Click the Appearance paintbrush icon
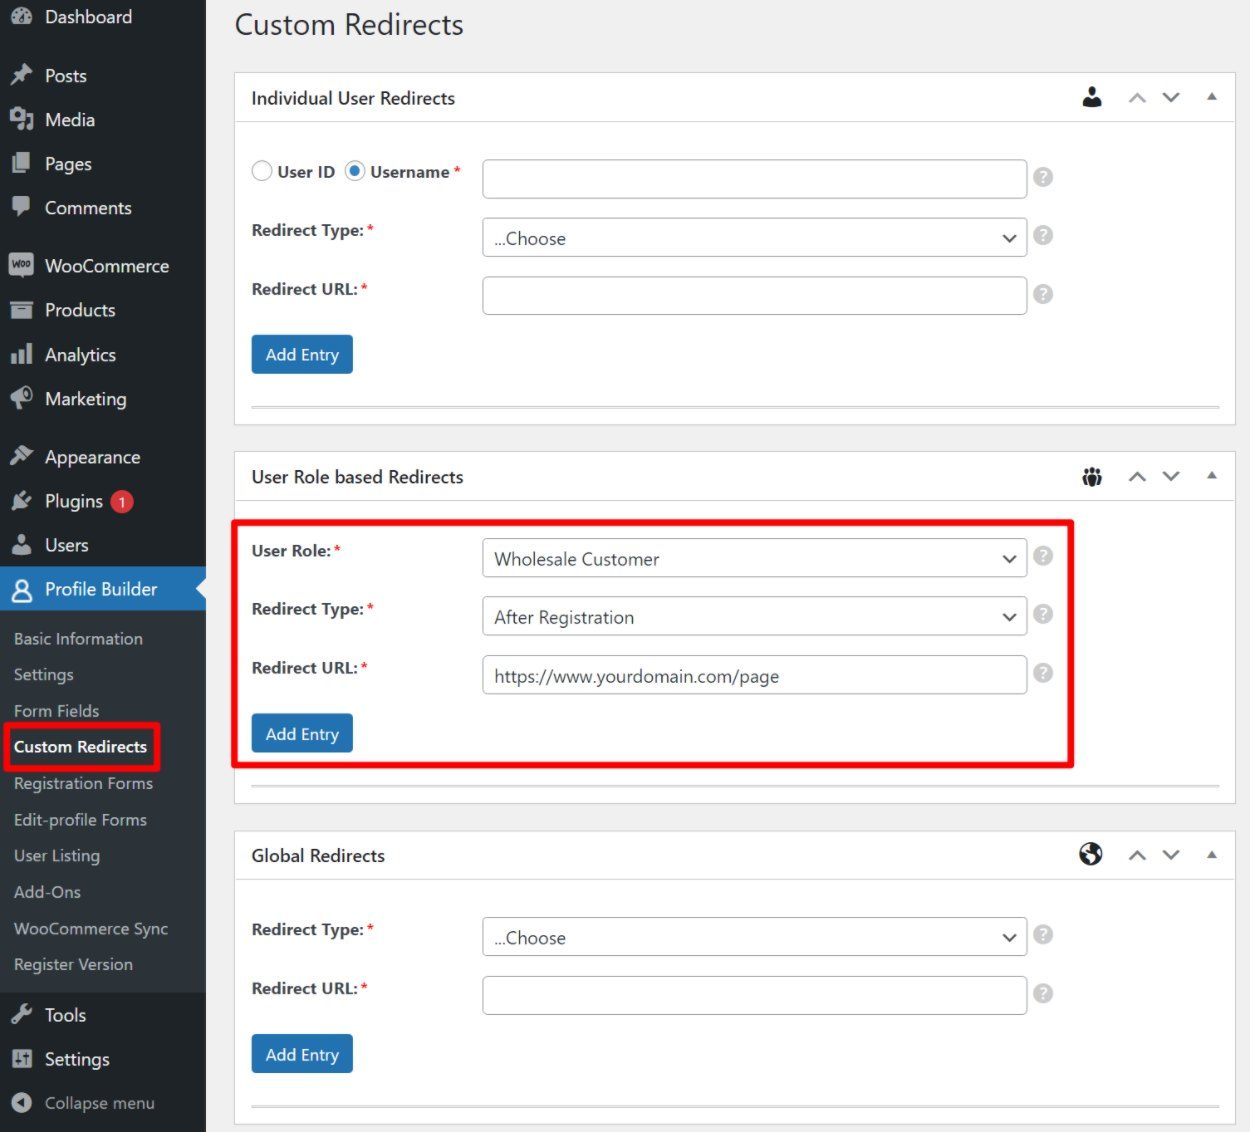Image resolution: width=1250 pixels, height=1132 pixels. pyautogui.click(x=21, y=456)
